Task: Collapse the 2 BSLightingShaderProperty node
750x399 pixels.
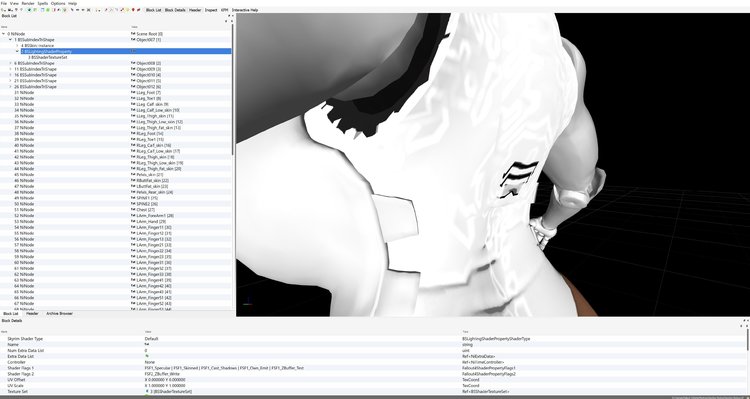Action: (17, 51)
